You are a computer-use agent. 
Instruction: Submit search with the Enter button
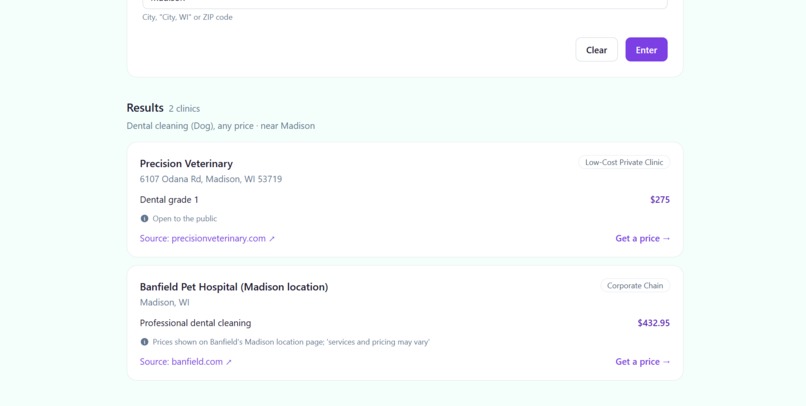pyautogui.click(x=646, y=50)
